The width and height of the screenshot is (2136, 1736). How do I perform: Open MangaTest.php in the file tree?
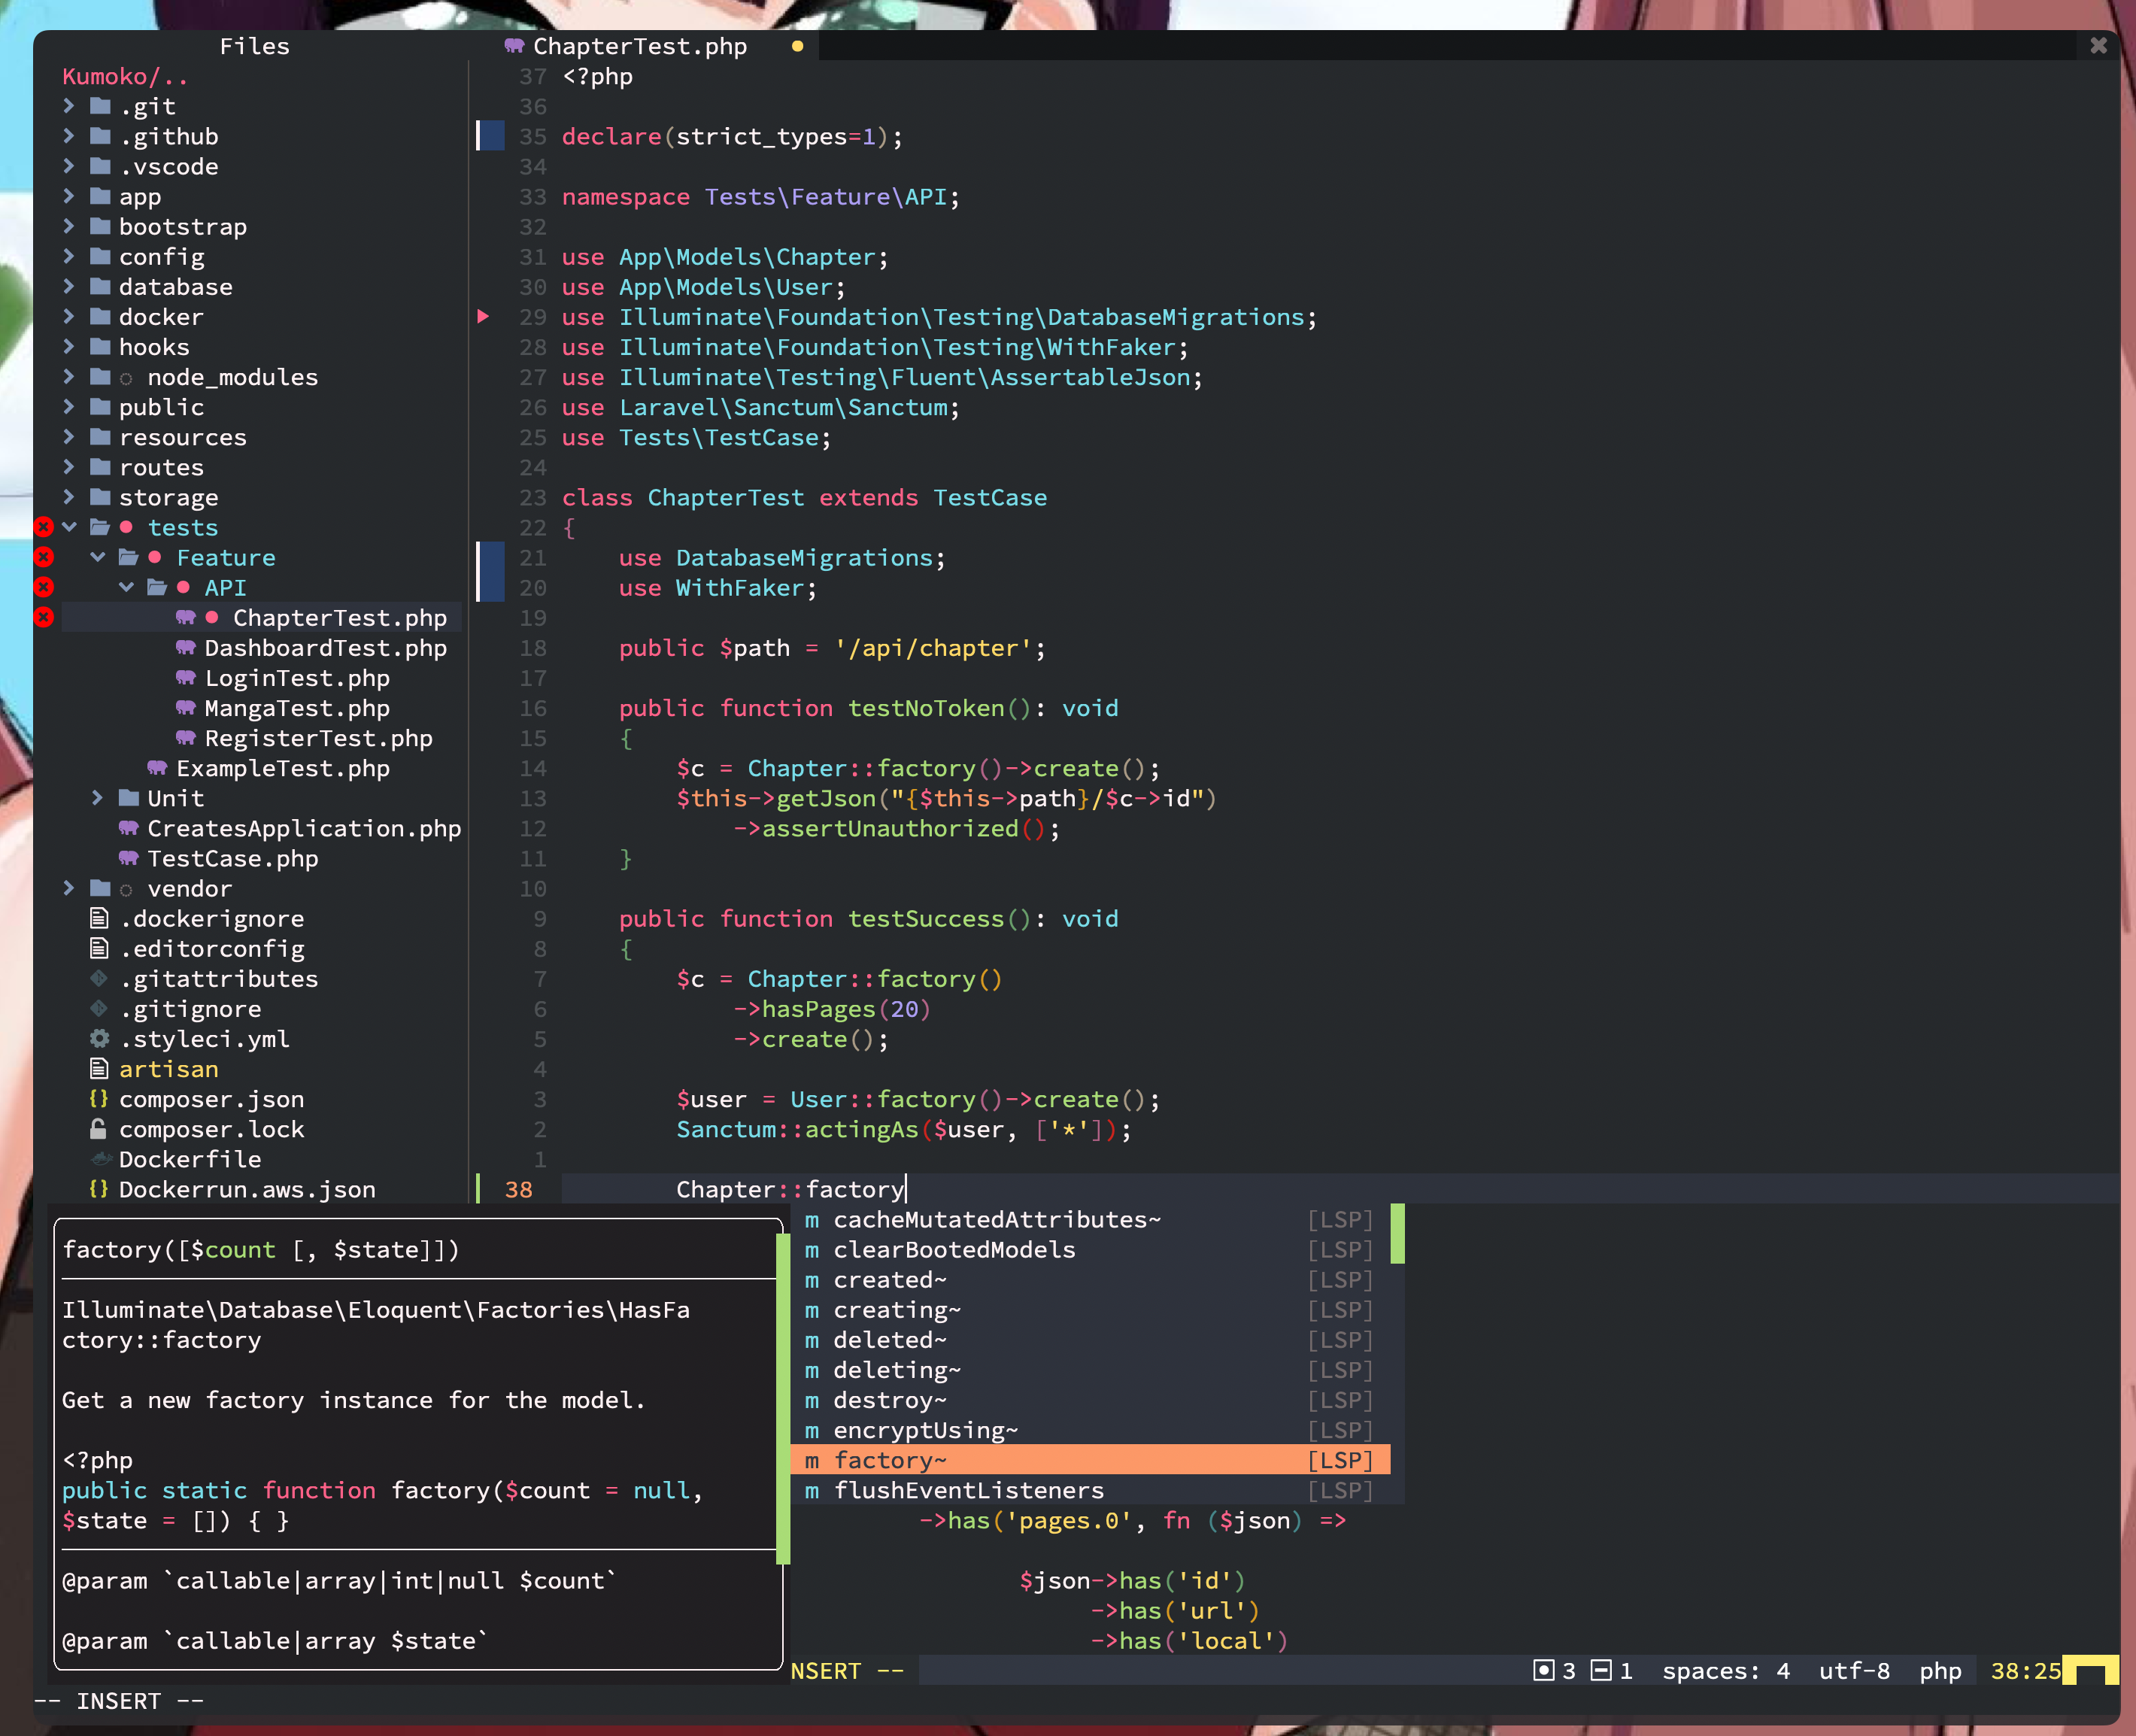[x=297, y=708]
